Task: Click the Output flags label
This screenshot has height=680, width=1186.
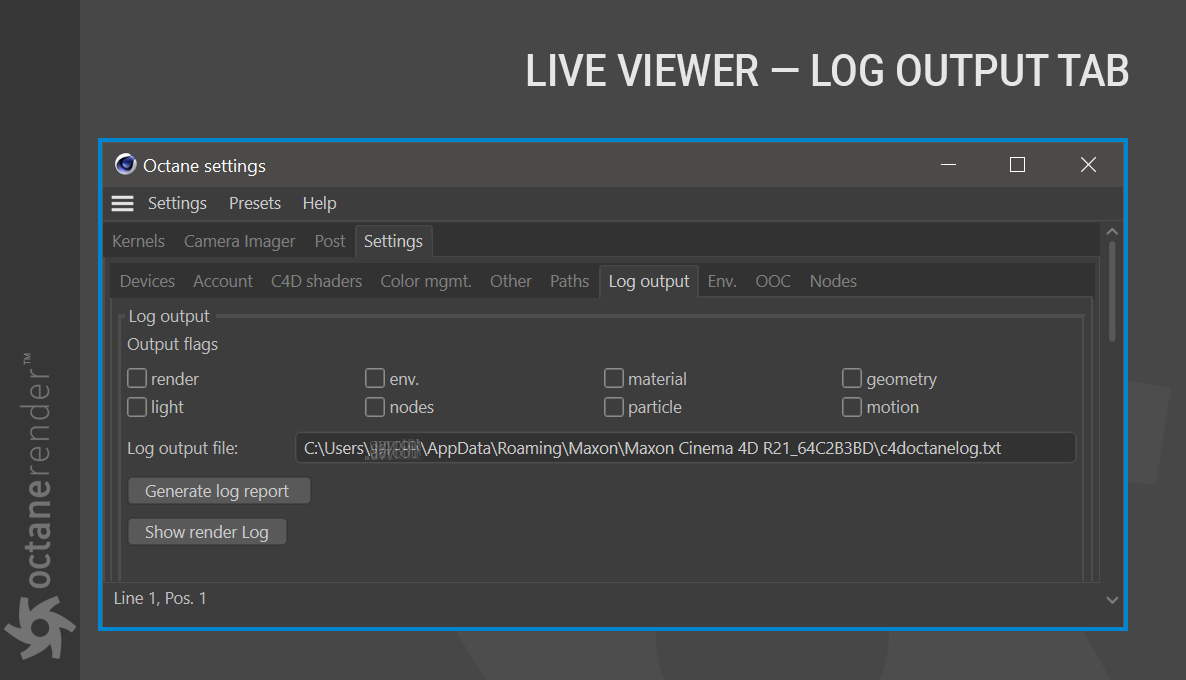Action: pos(172,344)
